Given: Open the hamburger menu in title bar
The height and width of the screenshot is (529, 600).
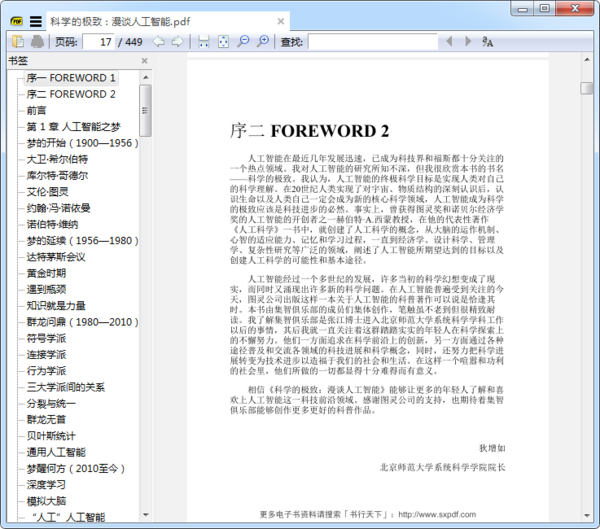Looking at the screenshot, I should 35,20.
